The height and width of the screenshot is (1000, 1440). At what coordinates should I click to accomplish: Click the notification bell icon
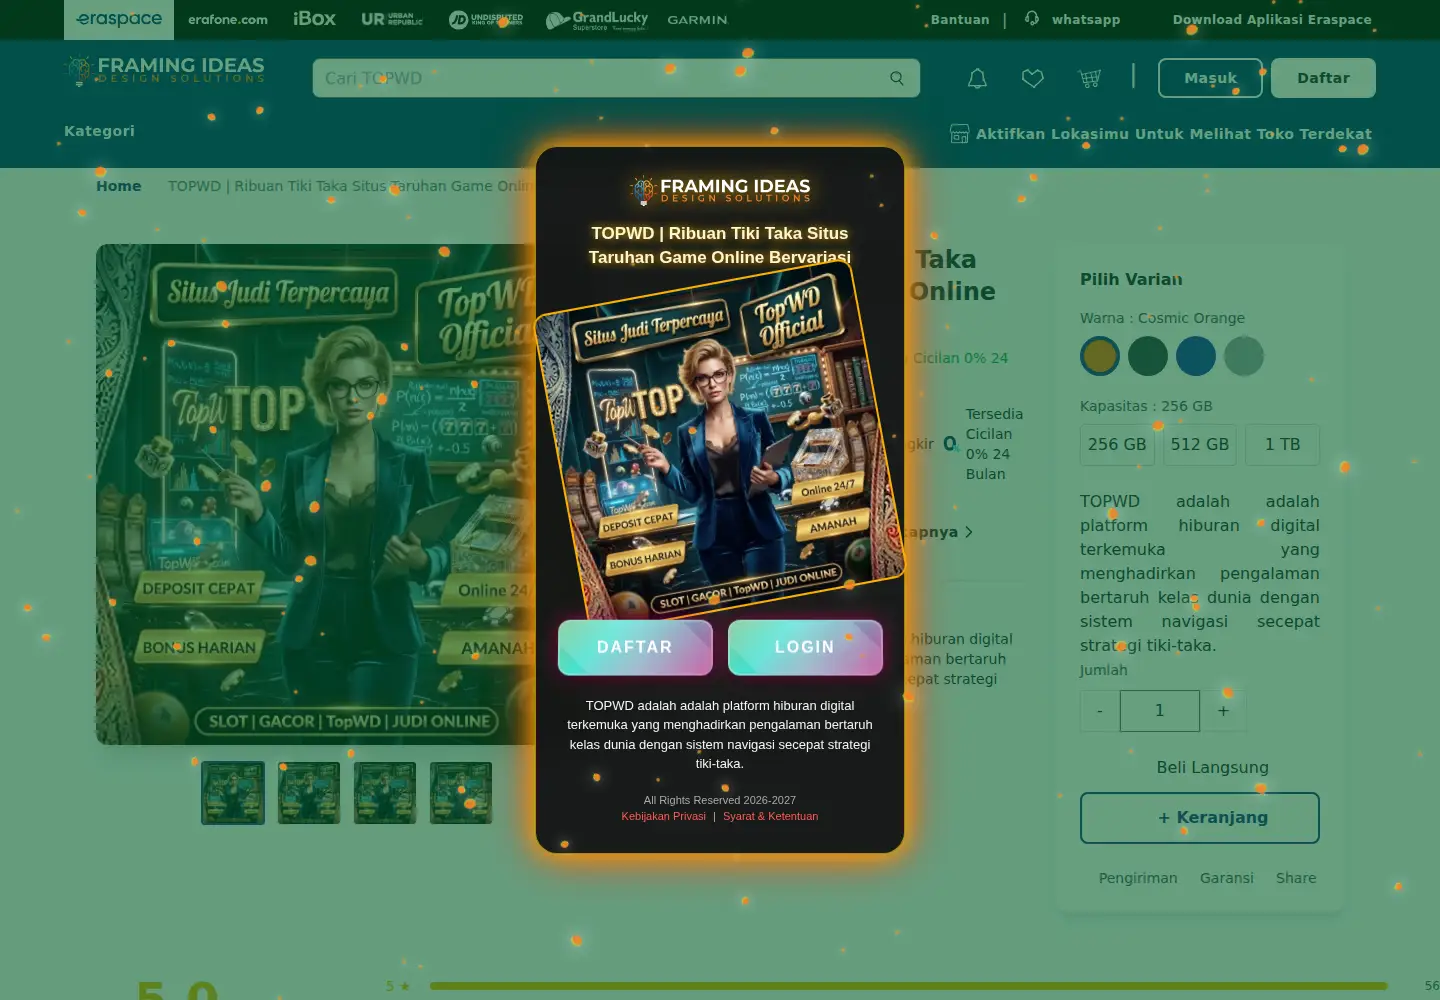click(977, 78)
